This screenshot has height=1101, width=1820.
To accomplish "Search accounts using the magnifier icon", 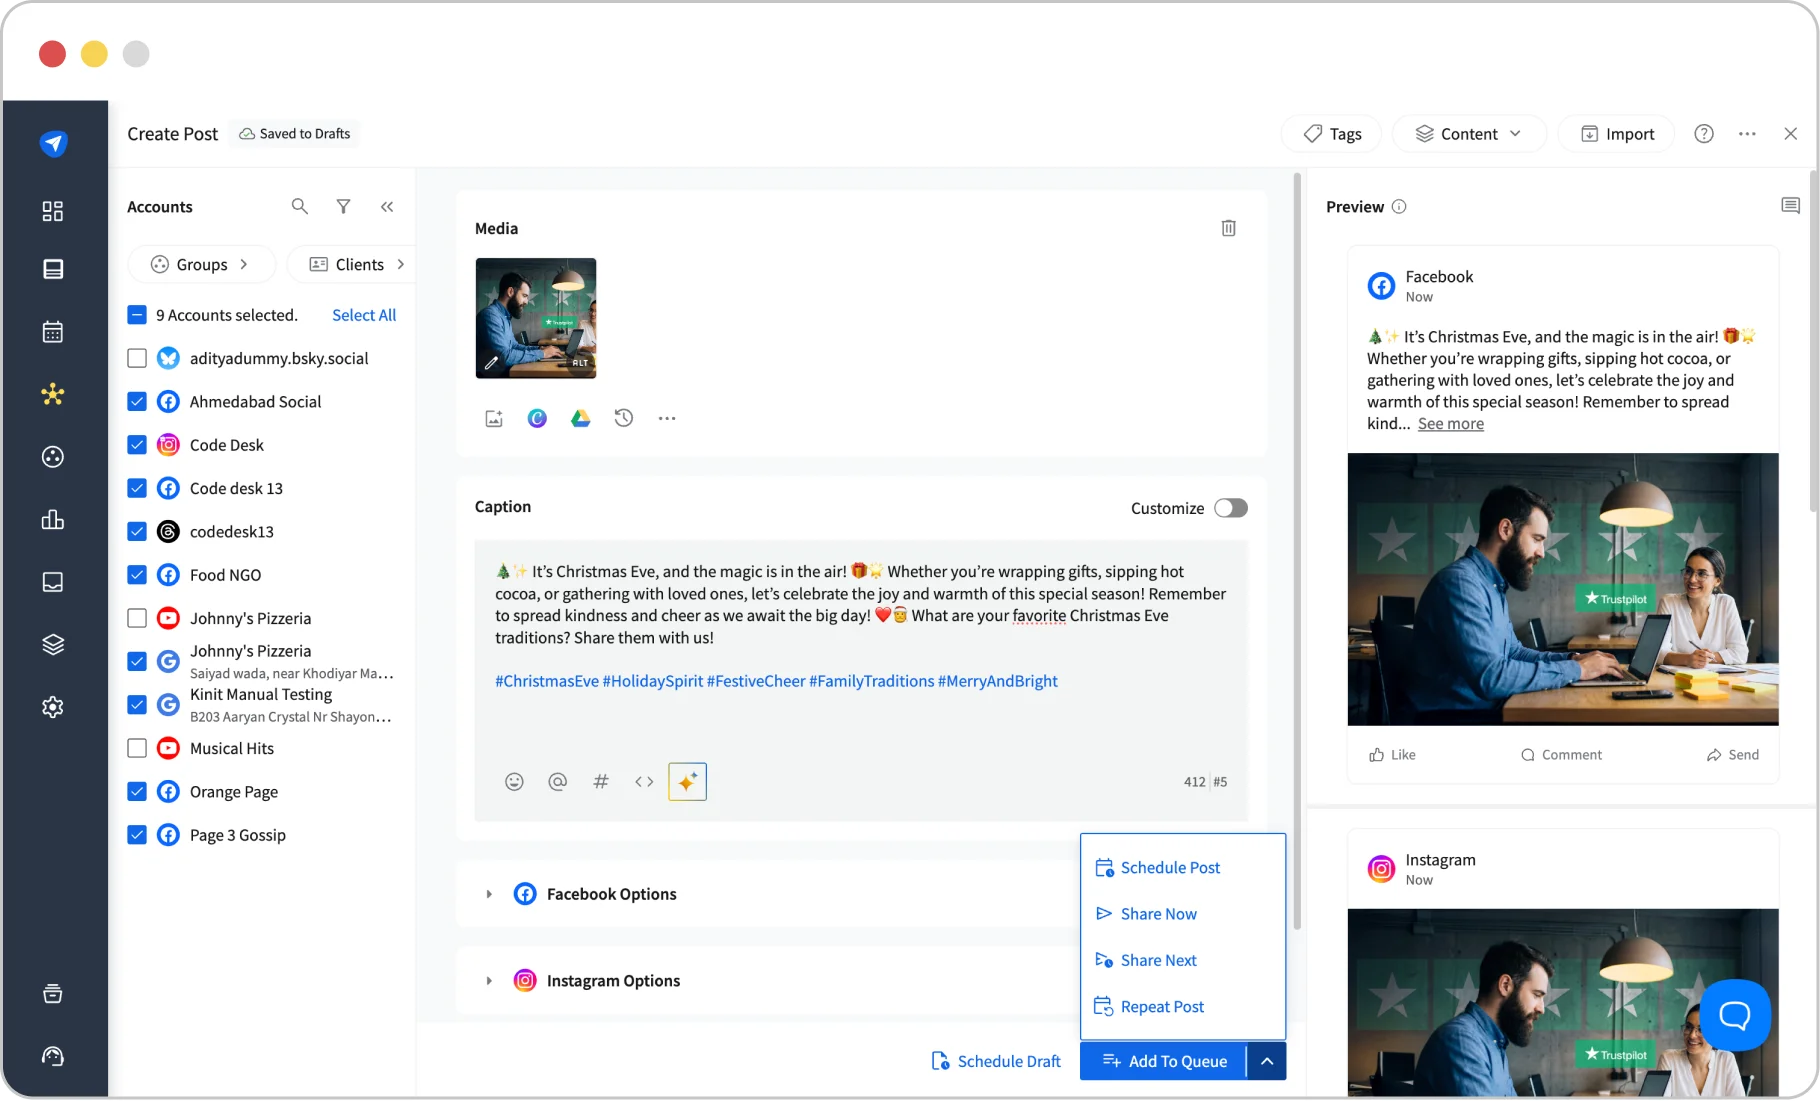I will click(299, 207).
